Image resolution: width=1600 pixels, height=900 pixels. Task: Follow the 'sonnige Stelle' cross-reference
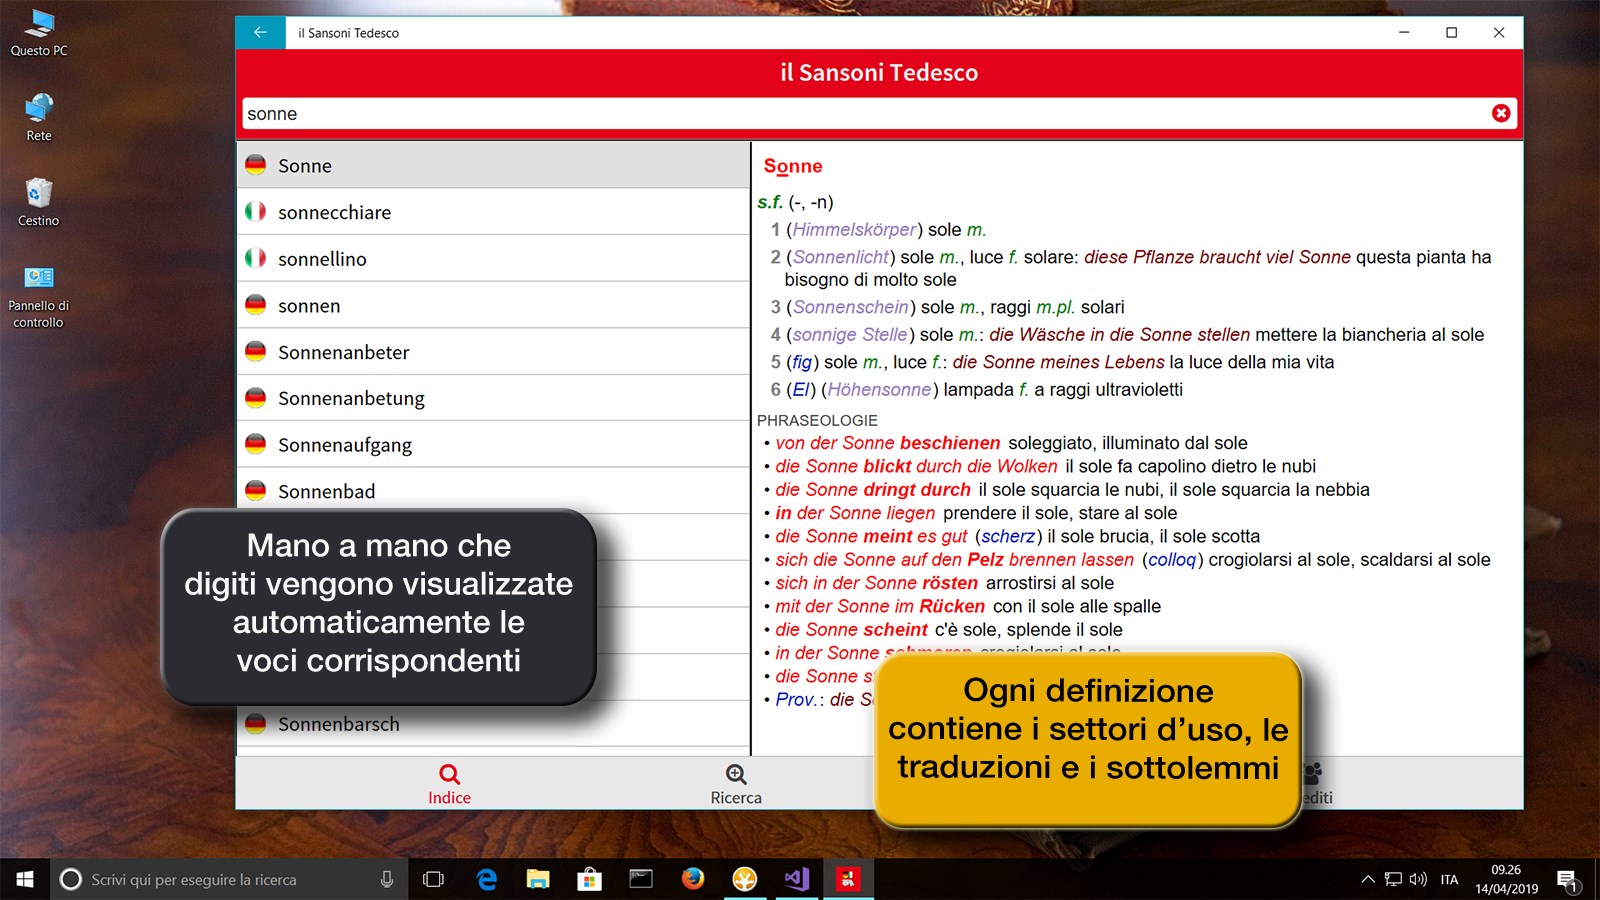(x=850, y=335)
